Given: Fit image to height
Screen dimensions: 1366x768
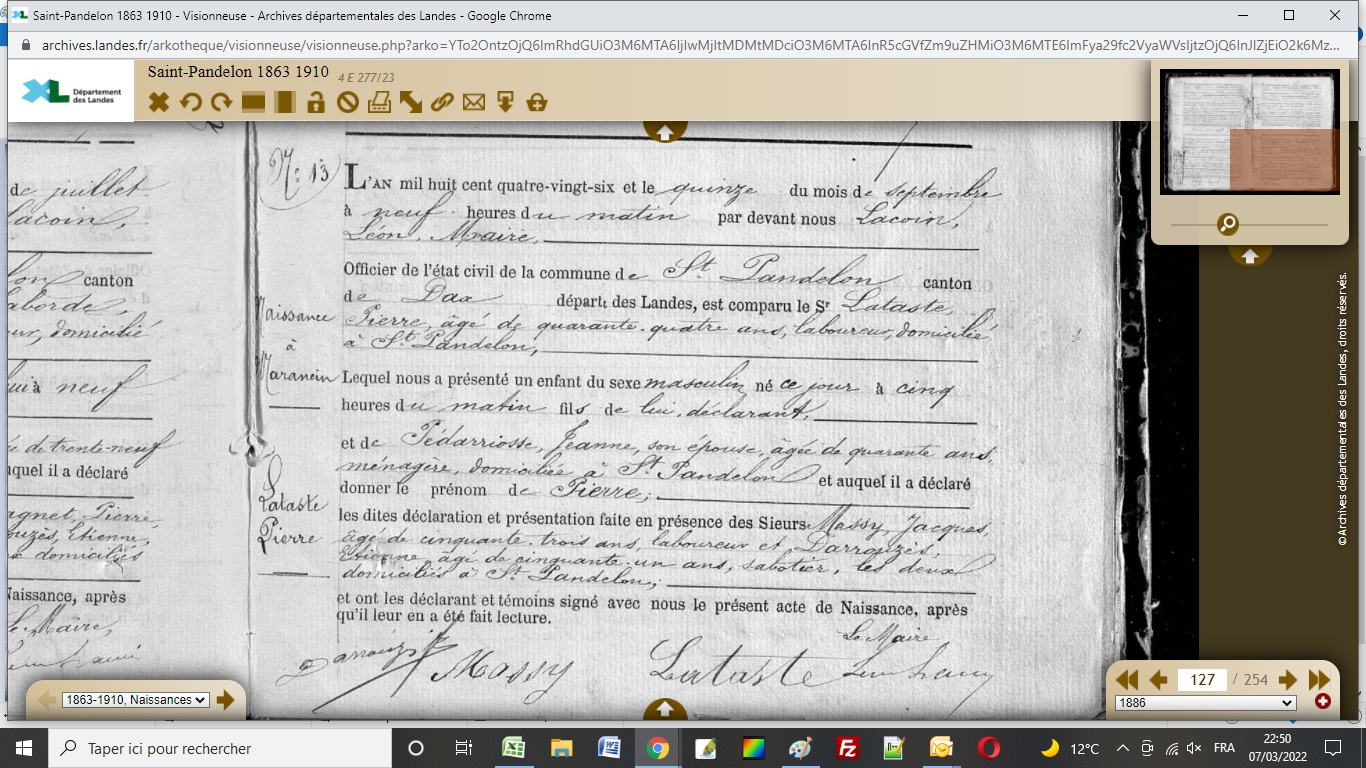Looking at the screenshot, I should [x=285, y=102].
